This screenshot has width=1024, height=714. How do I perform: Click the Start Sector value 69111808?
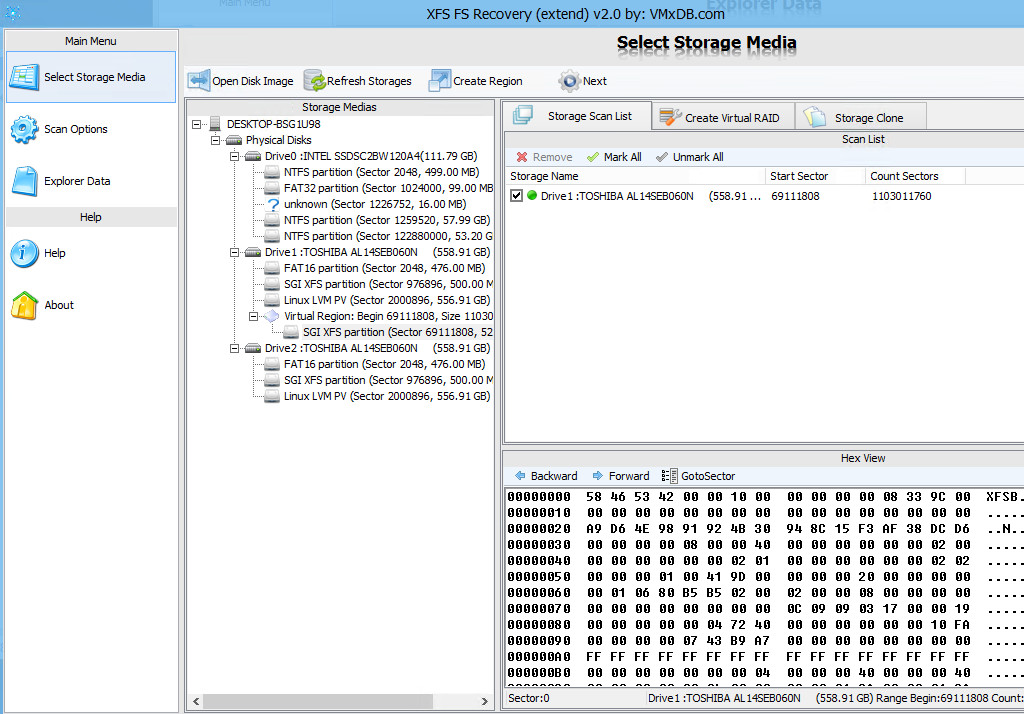click(x=795, y=196)
